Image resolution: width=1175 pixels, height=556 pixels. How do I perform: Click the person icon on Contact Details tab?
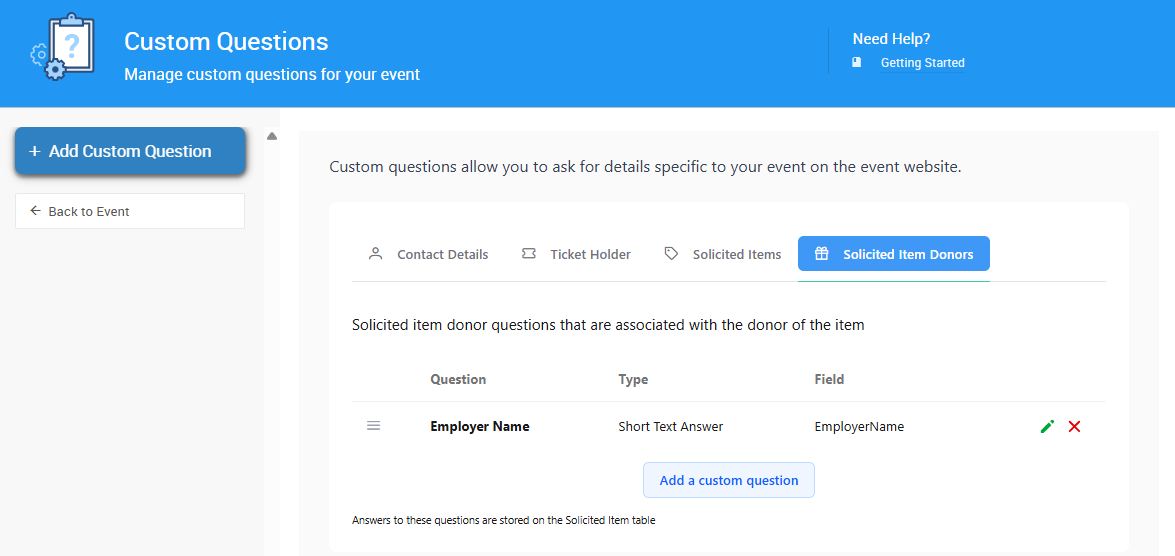375,254
